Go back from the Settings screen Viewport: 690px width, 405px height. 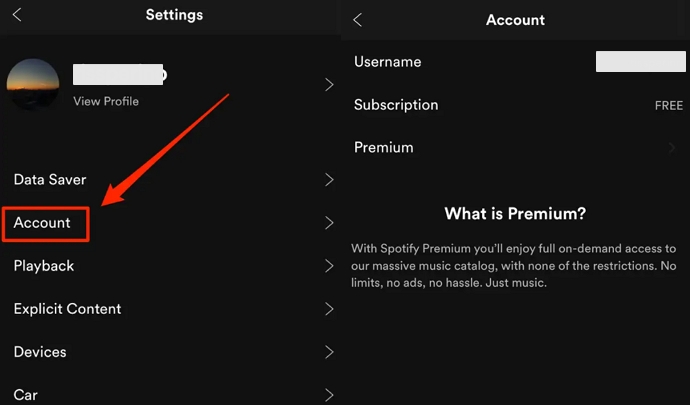[x=17, y=15]
